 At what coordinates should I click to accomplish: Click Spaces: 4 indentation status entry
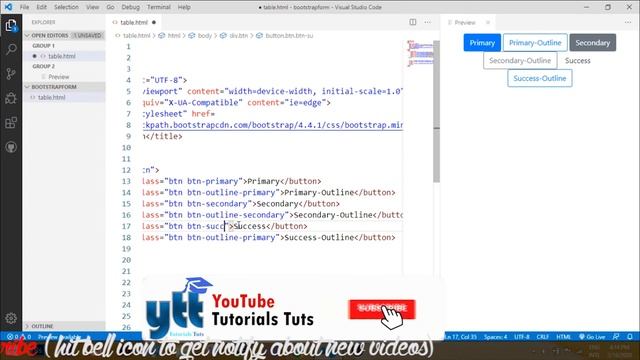click(496, 337)
